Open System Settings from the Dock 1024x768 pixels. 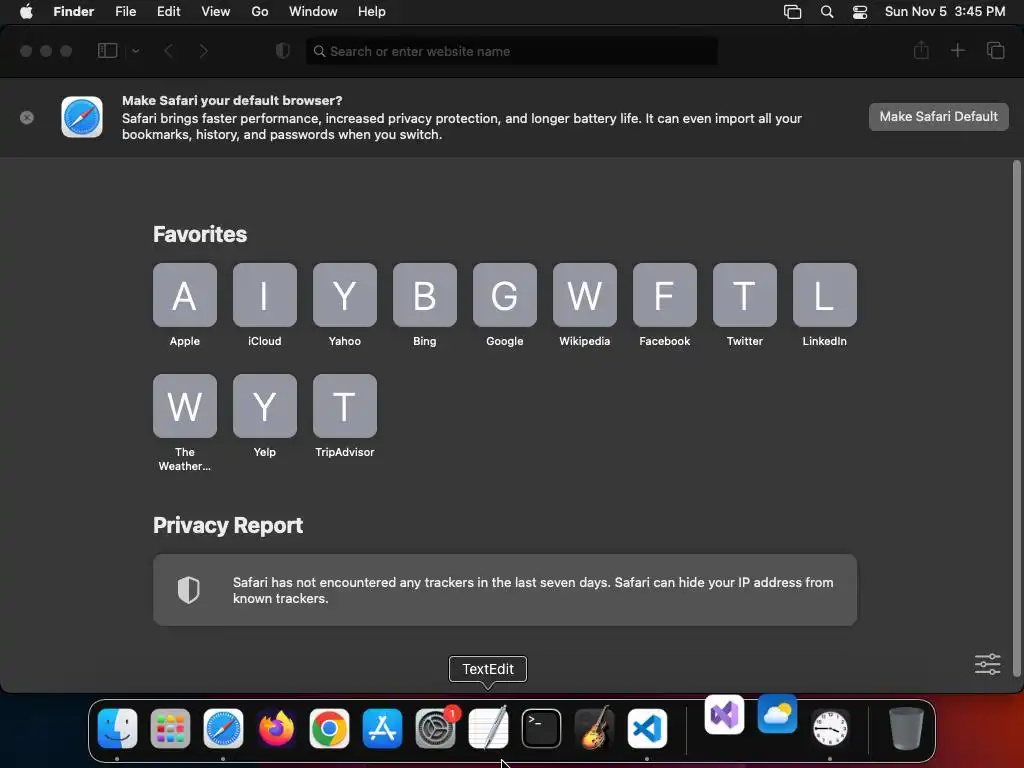435,728
